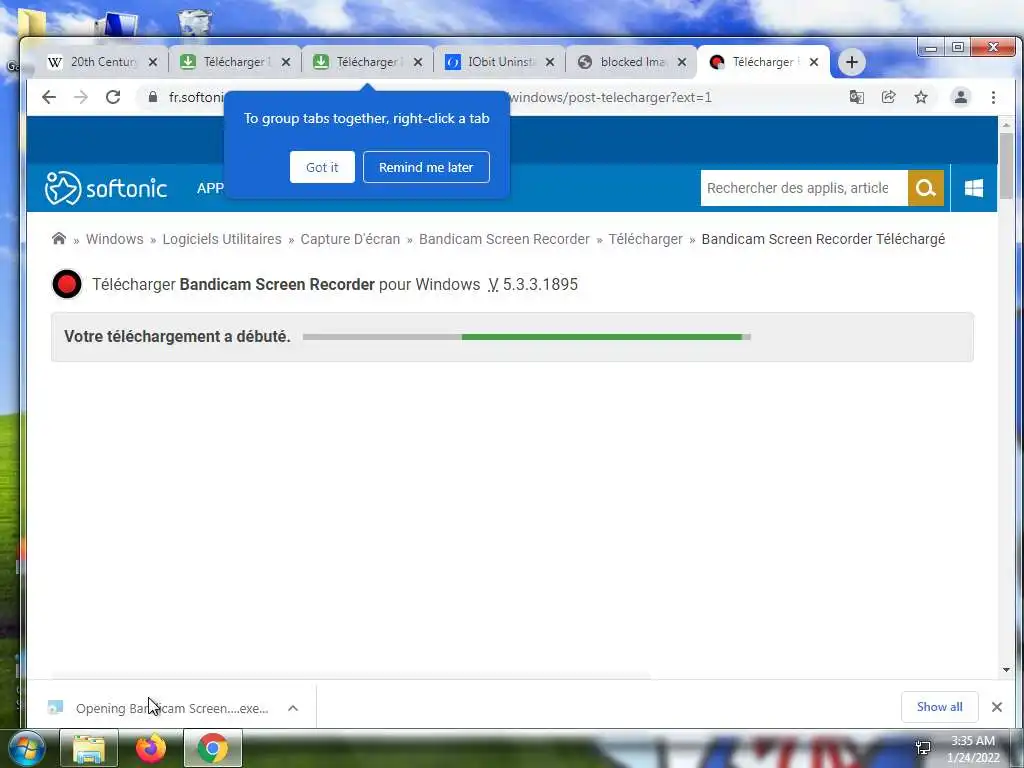Image resolution: width=1024 pixels, height=768 pixels.
Task: Click the Rechercher des applis search field
Action: [804, 188]
